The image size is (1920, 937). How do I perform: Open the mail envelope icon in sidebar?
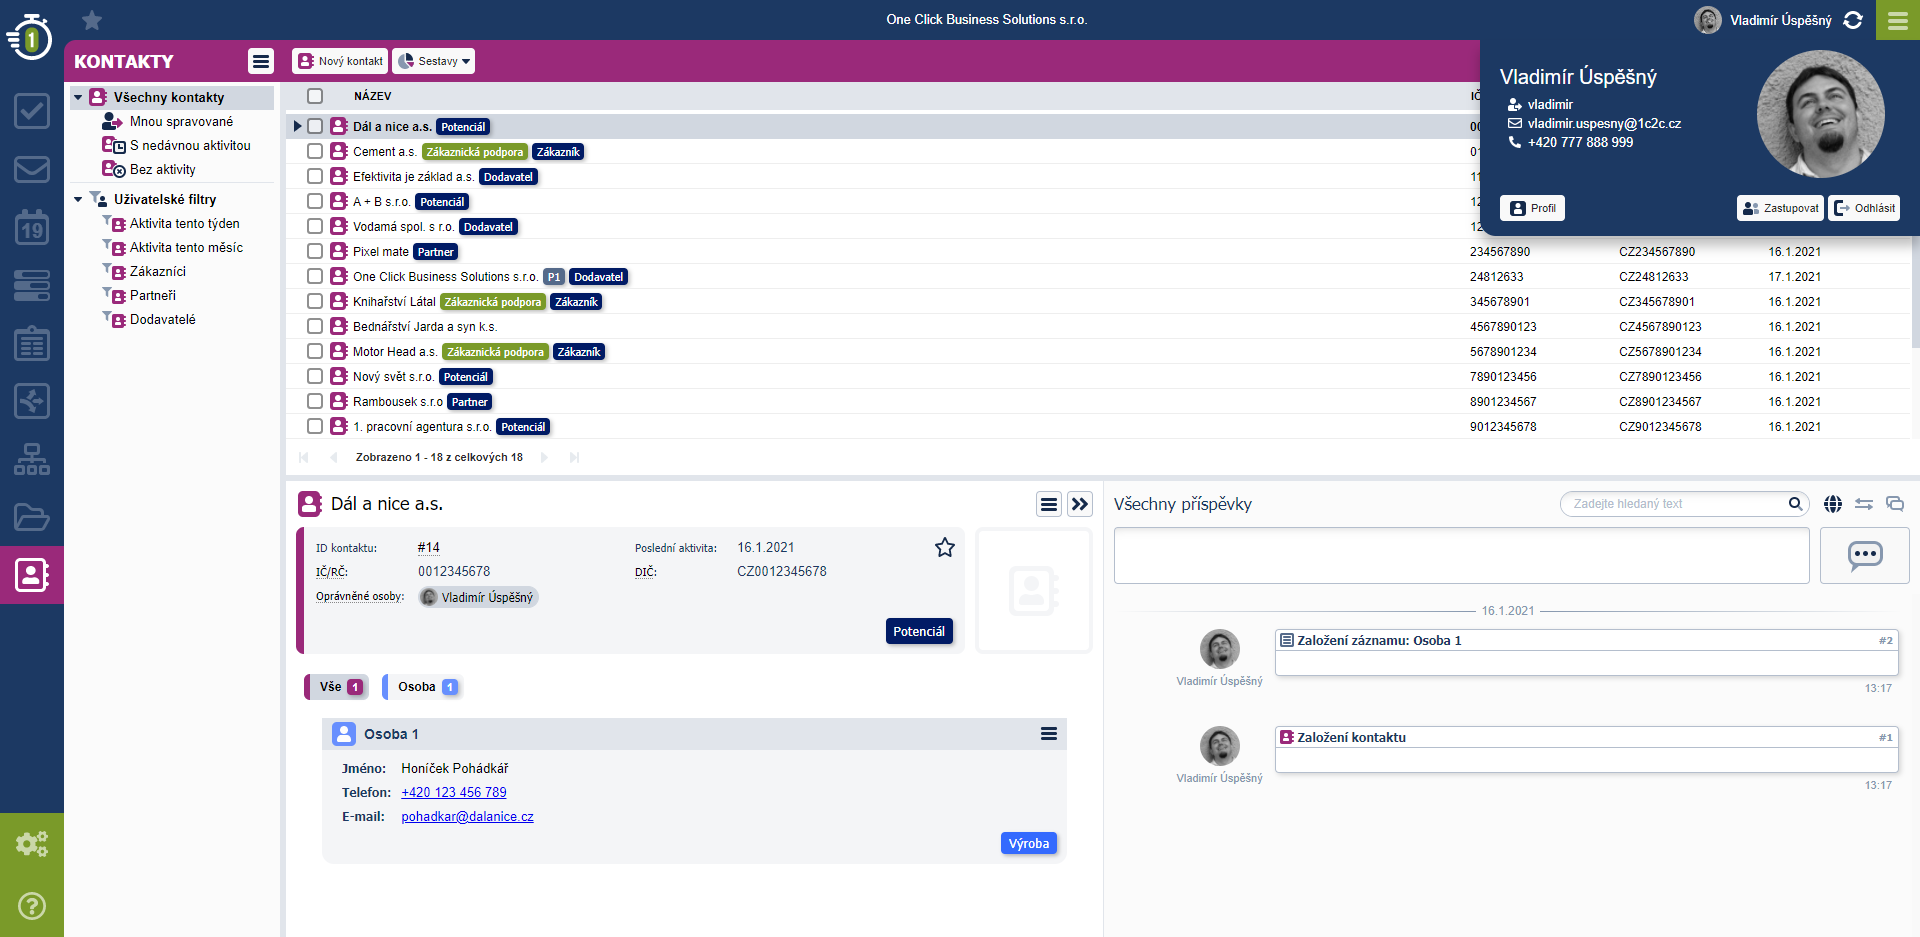pyautogui.click(x=32, y=169)
